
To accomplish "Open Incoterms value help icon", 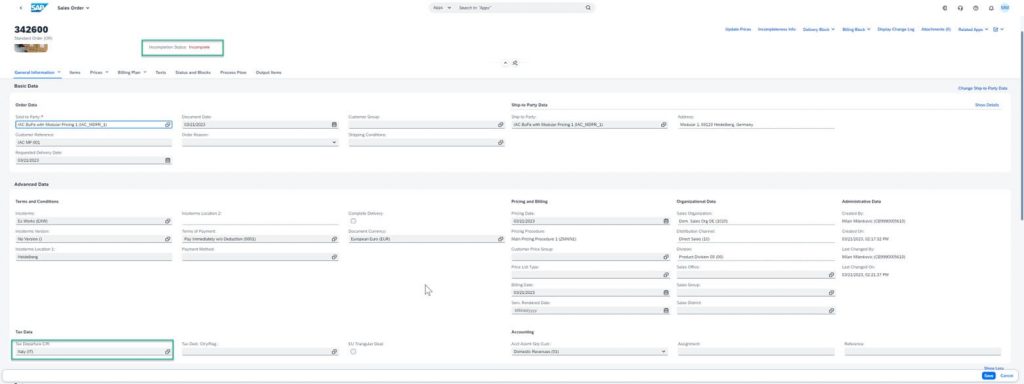I will point(167,221).
